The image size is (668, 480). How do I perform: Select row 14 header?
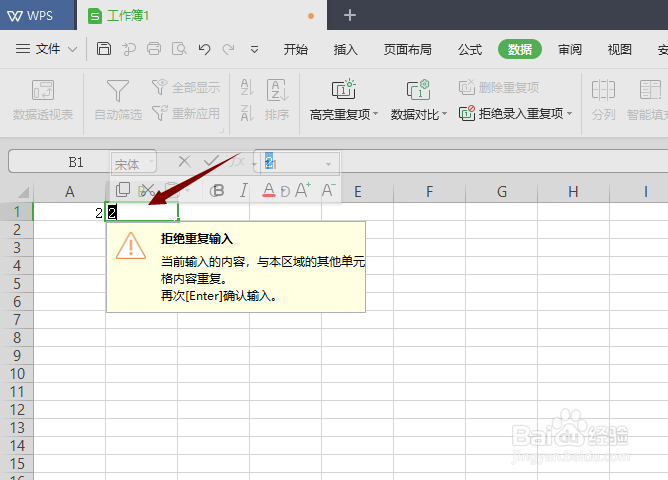pyautogui.click(x=17, y=446)
